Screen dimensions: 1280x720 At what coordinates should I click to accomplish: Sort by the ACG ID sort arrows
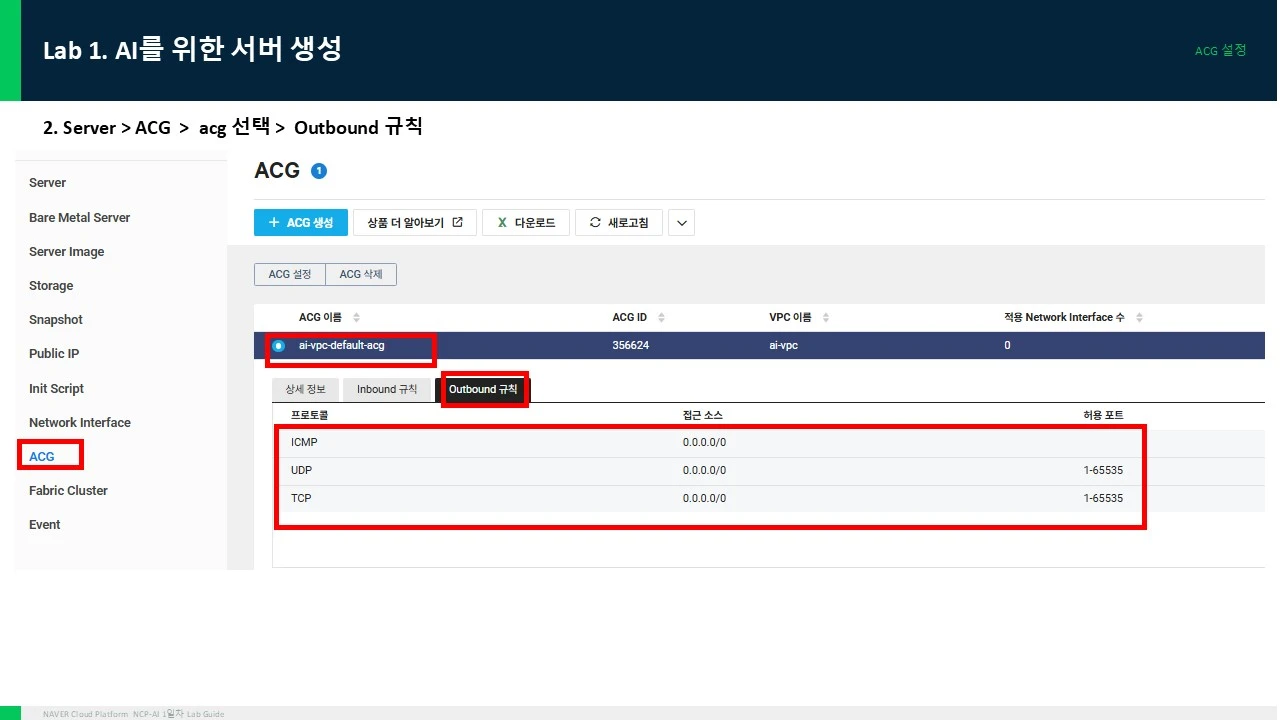coord(661,317)
